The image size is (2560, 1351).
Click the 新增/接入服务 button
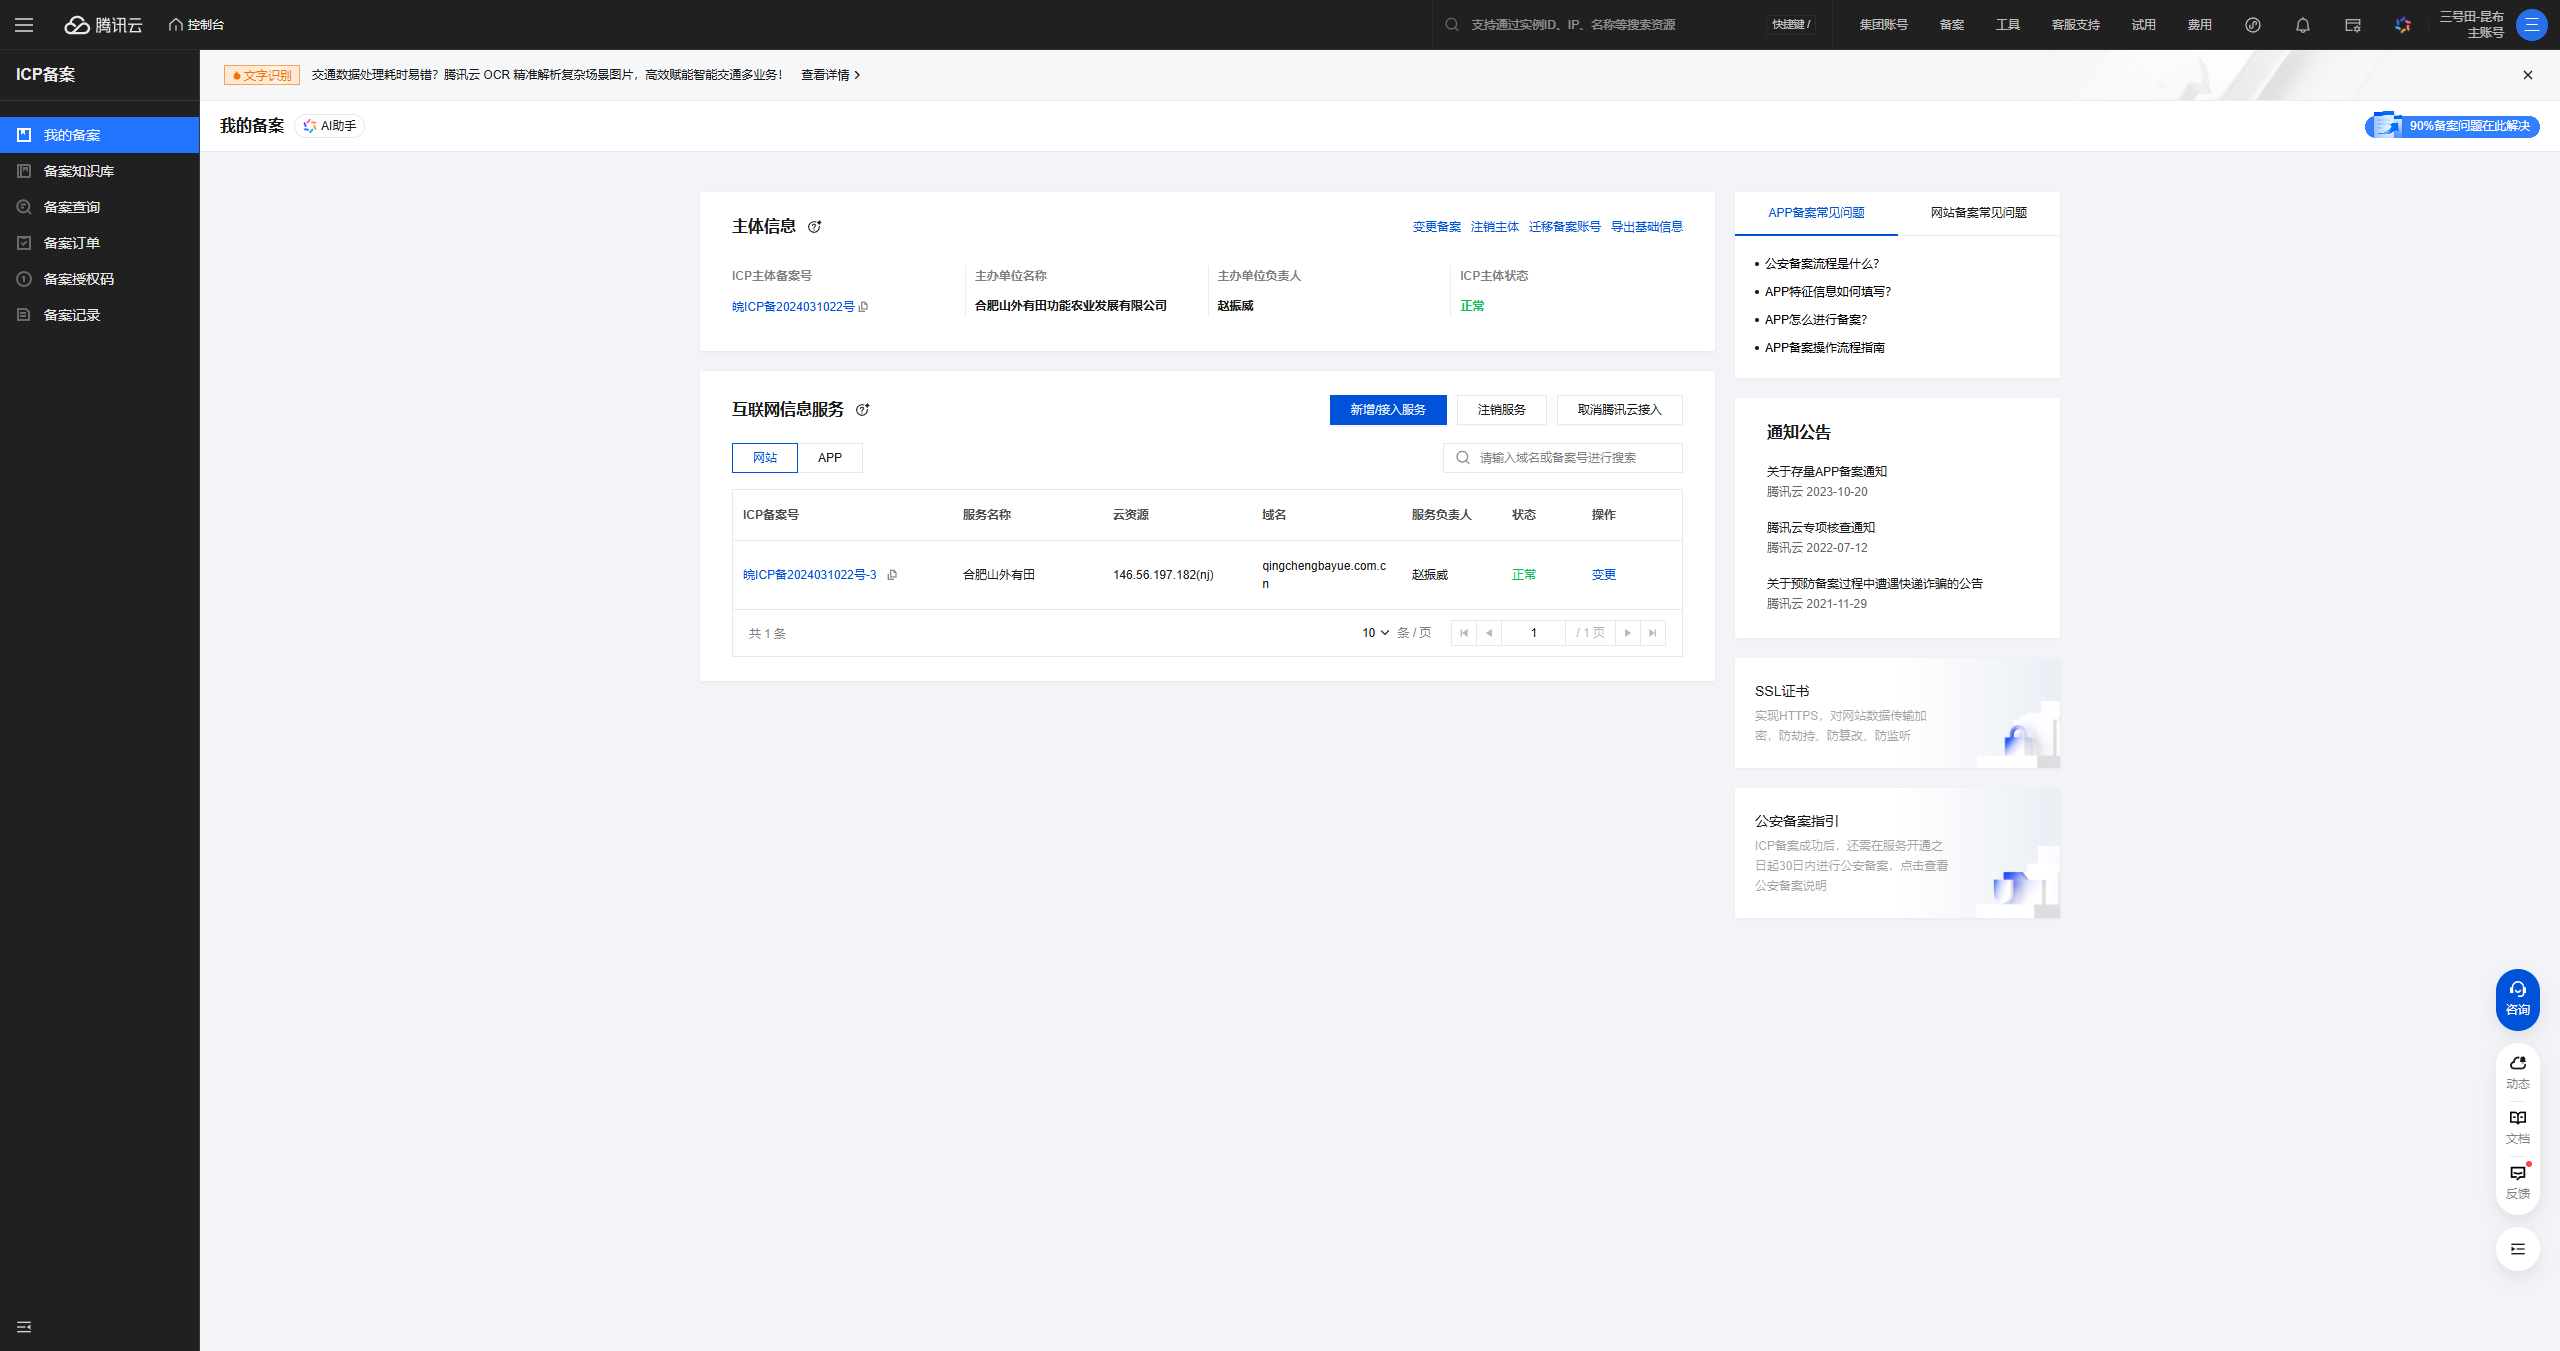[x=1387, y=410]
